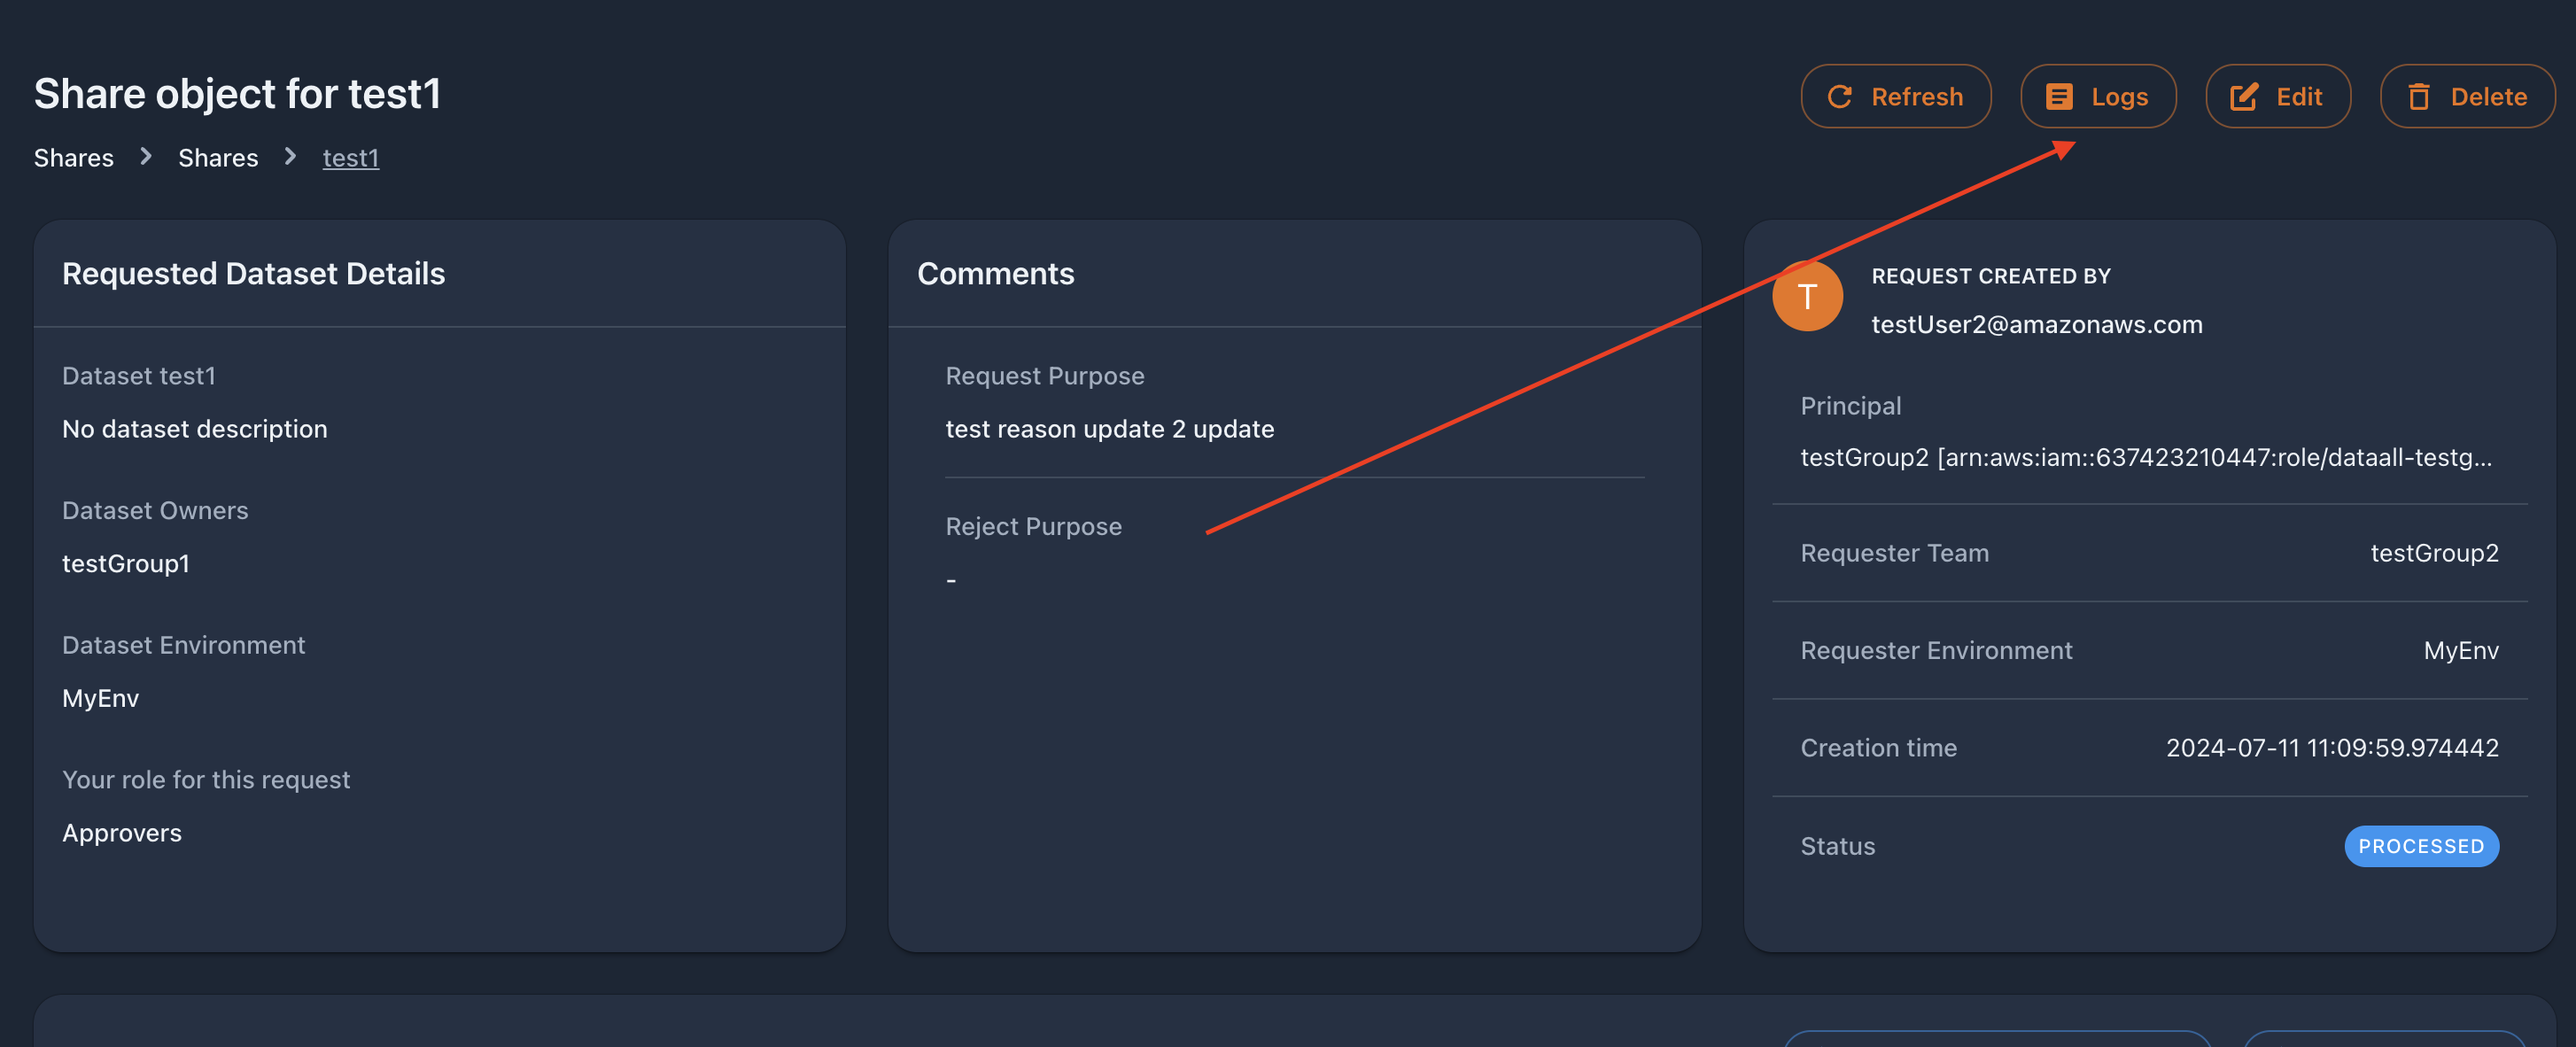2576x1047 pixels.
Task: Open the share Logs
Action: 2098,96
